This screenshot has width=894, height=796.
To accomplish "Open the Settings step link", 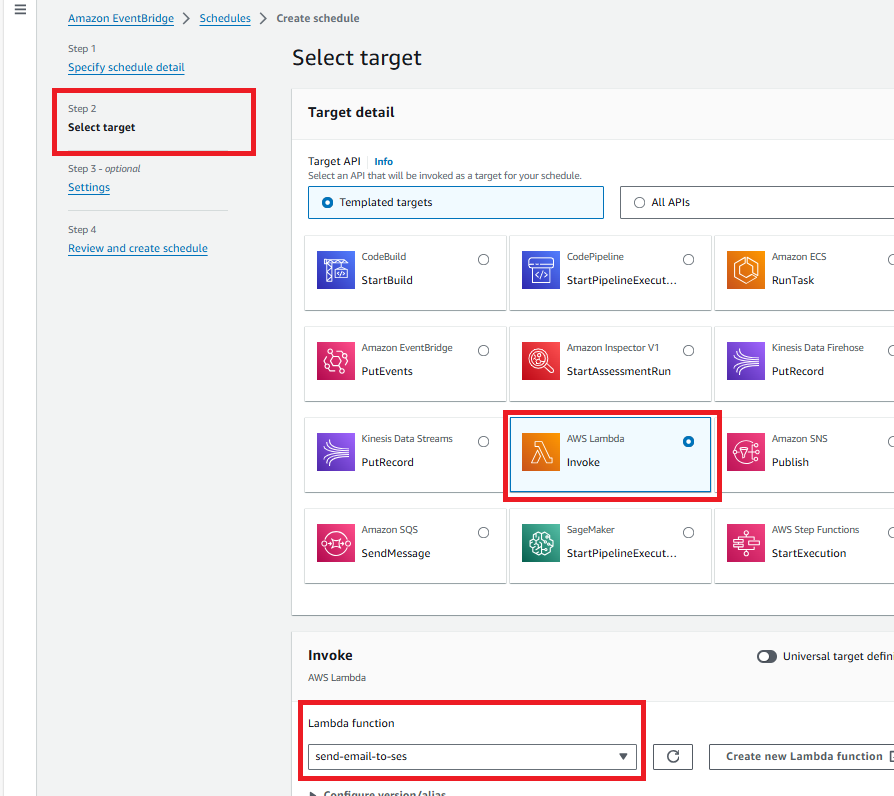I will point(89,188).
